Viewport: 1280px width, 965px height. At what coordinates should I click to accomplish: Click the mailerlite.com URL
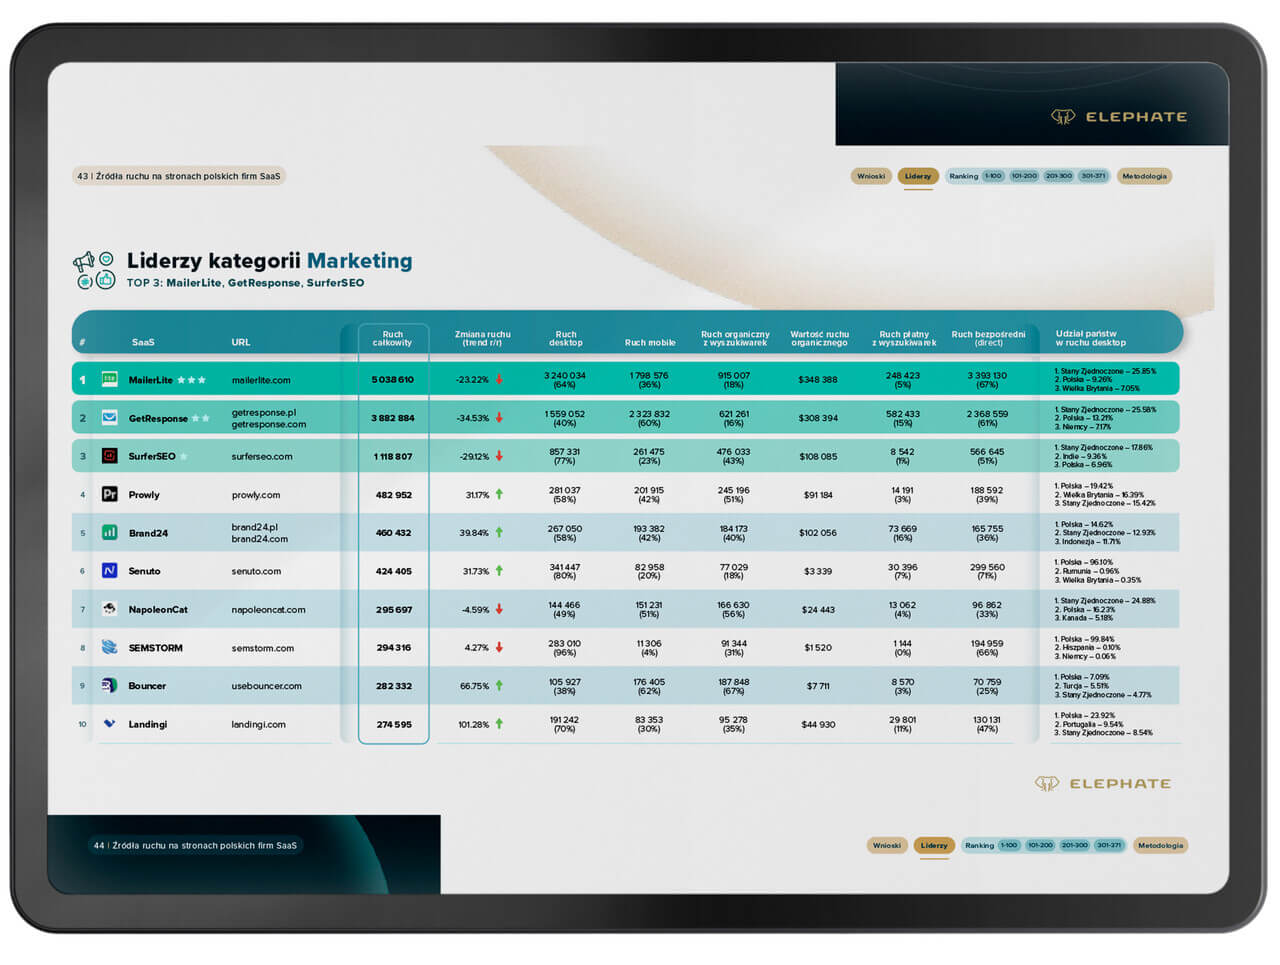[261, 380]
